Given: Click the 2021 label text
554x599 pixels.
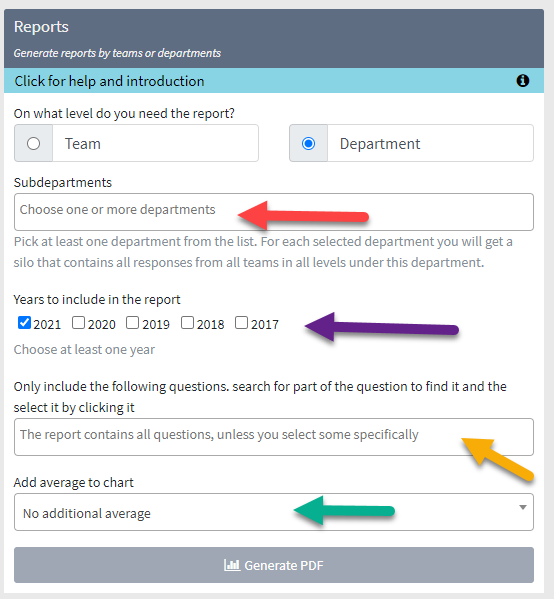Looking at the screenshot, I should (47, 324).
